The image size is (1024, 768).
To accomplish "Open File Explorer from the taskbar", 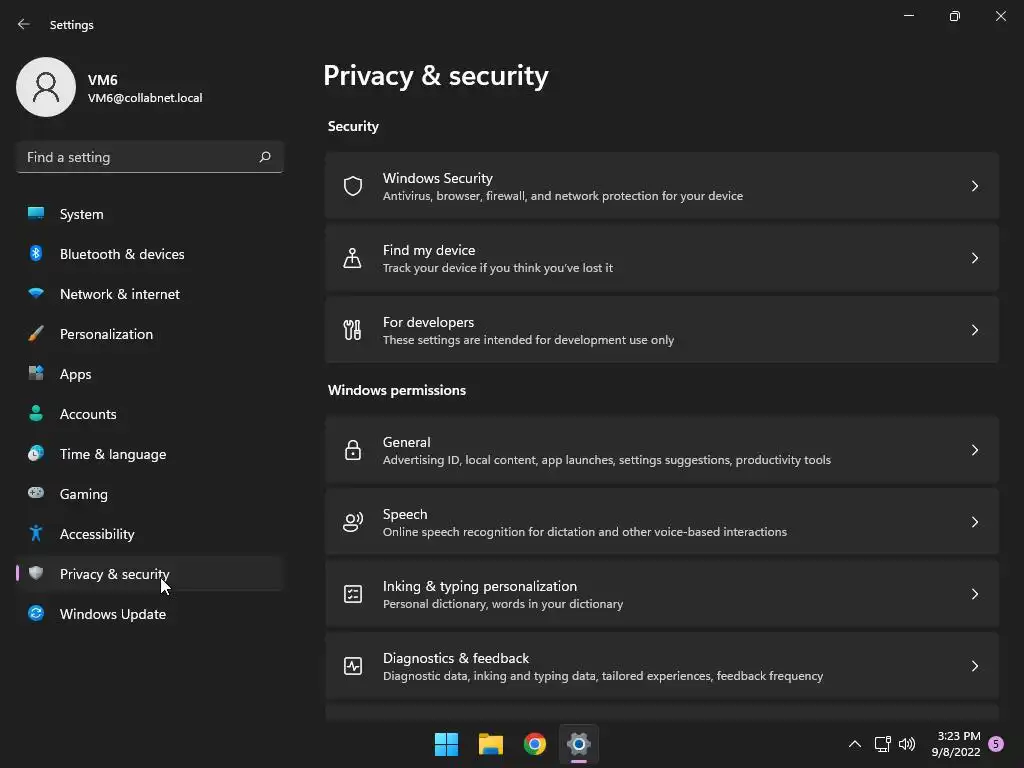I will (491, 744).
